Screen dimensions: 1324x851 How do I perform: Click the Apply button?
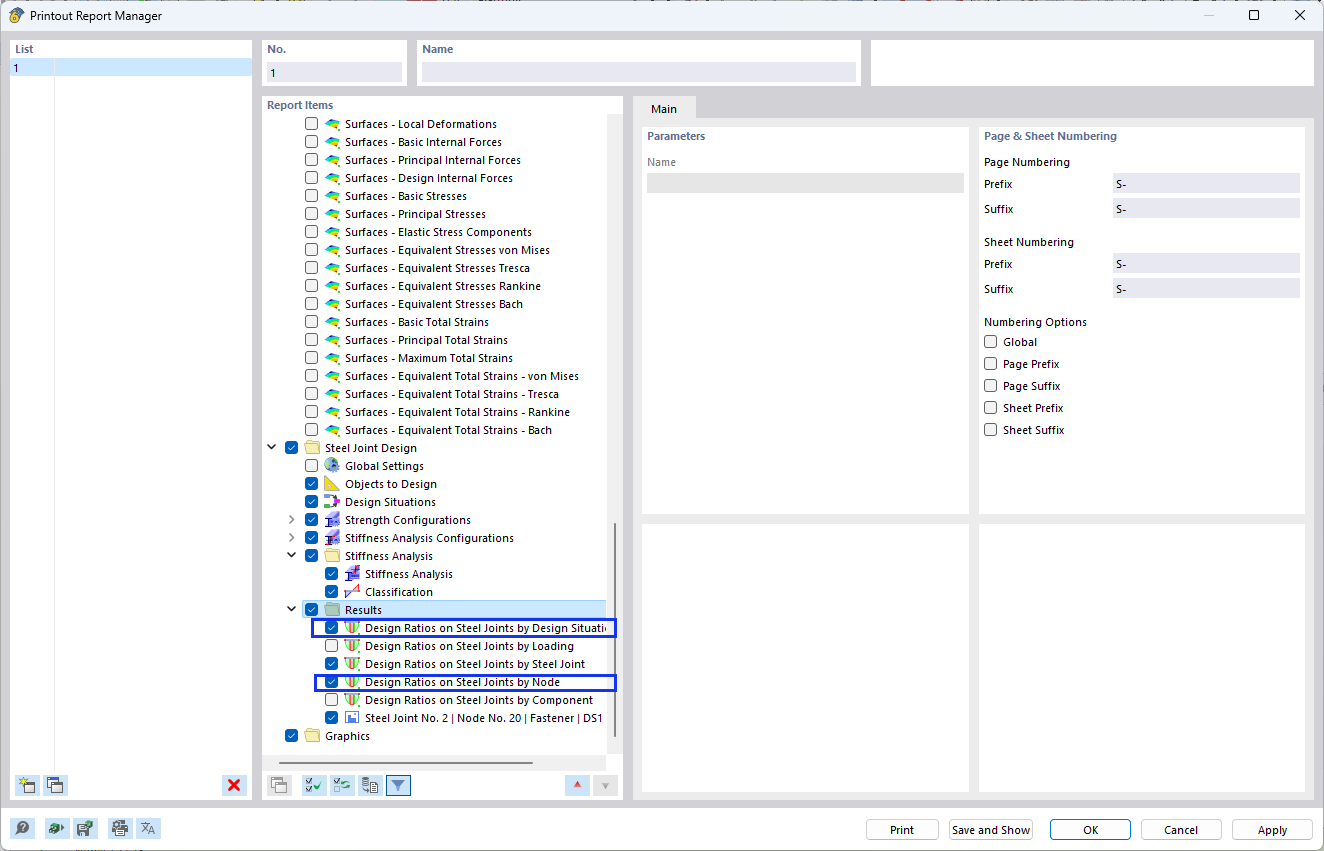click(x=1273, y=830)
